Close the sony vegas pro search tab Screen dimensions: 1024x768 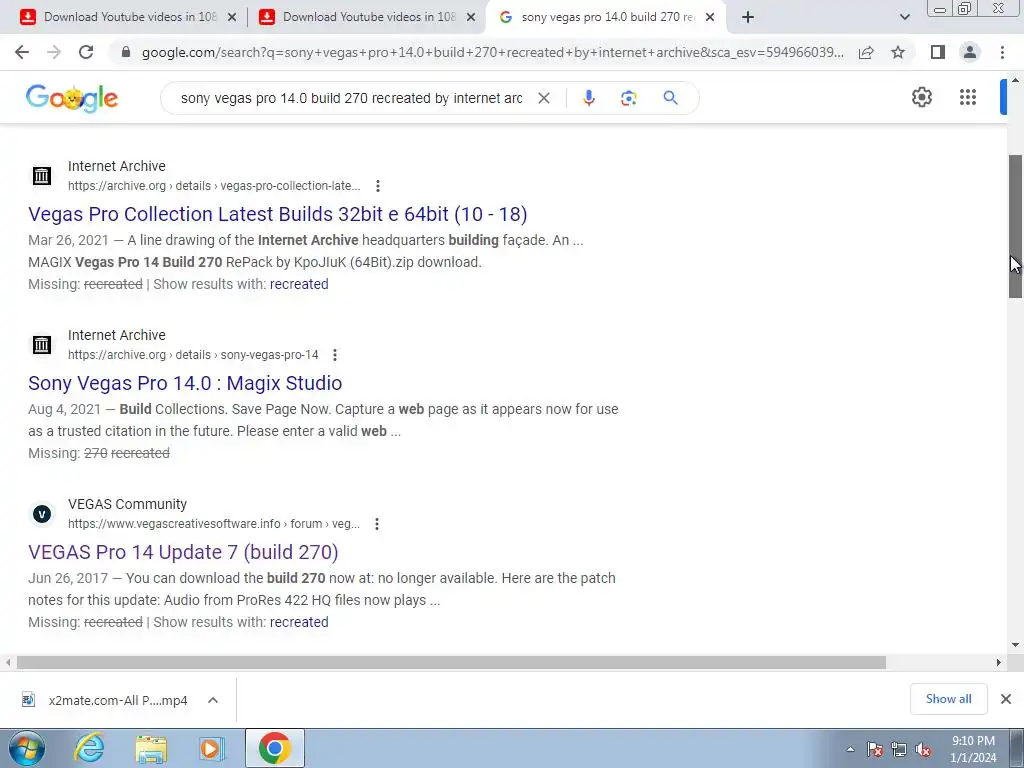pos(710,18)
